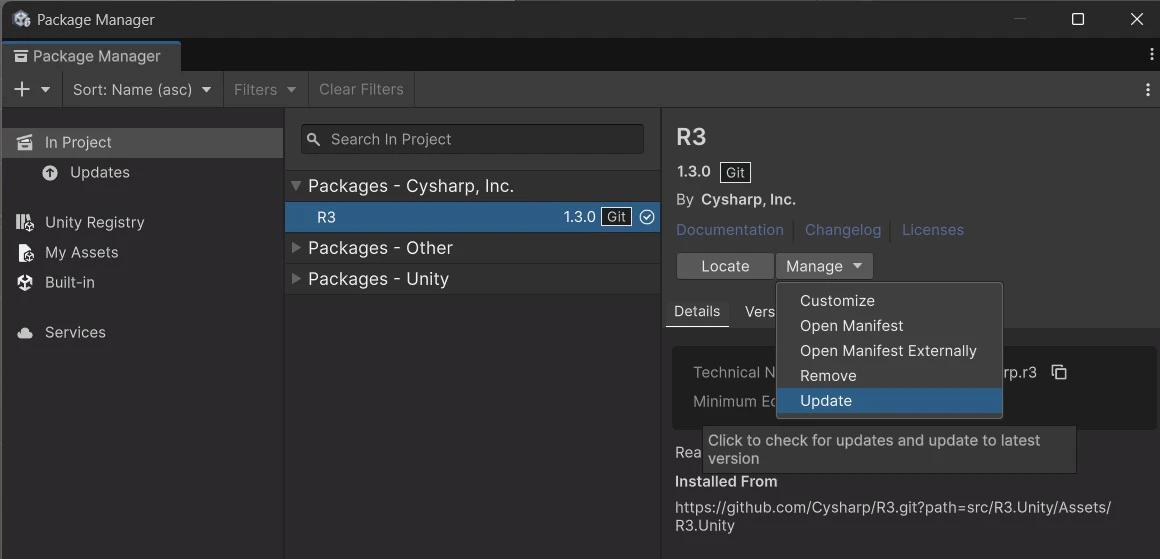1160x559 pixels.
Task: Click the Built-in Unity cube icon
Action: coord(25,282)
